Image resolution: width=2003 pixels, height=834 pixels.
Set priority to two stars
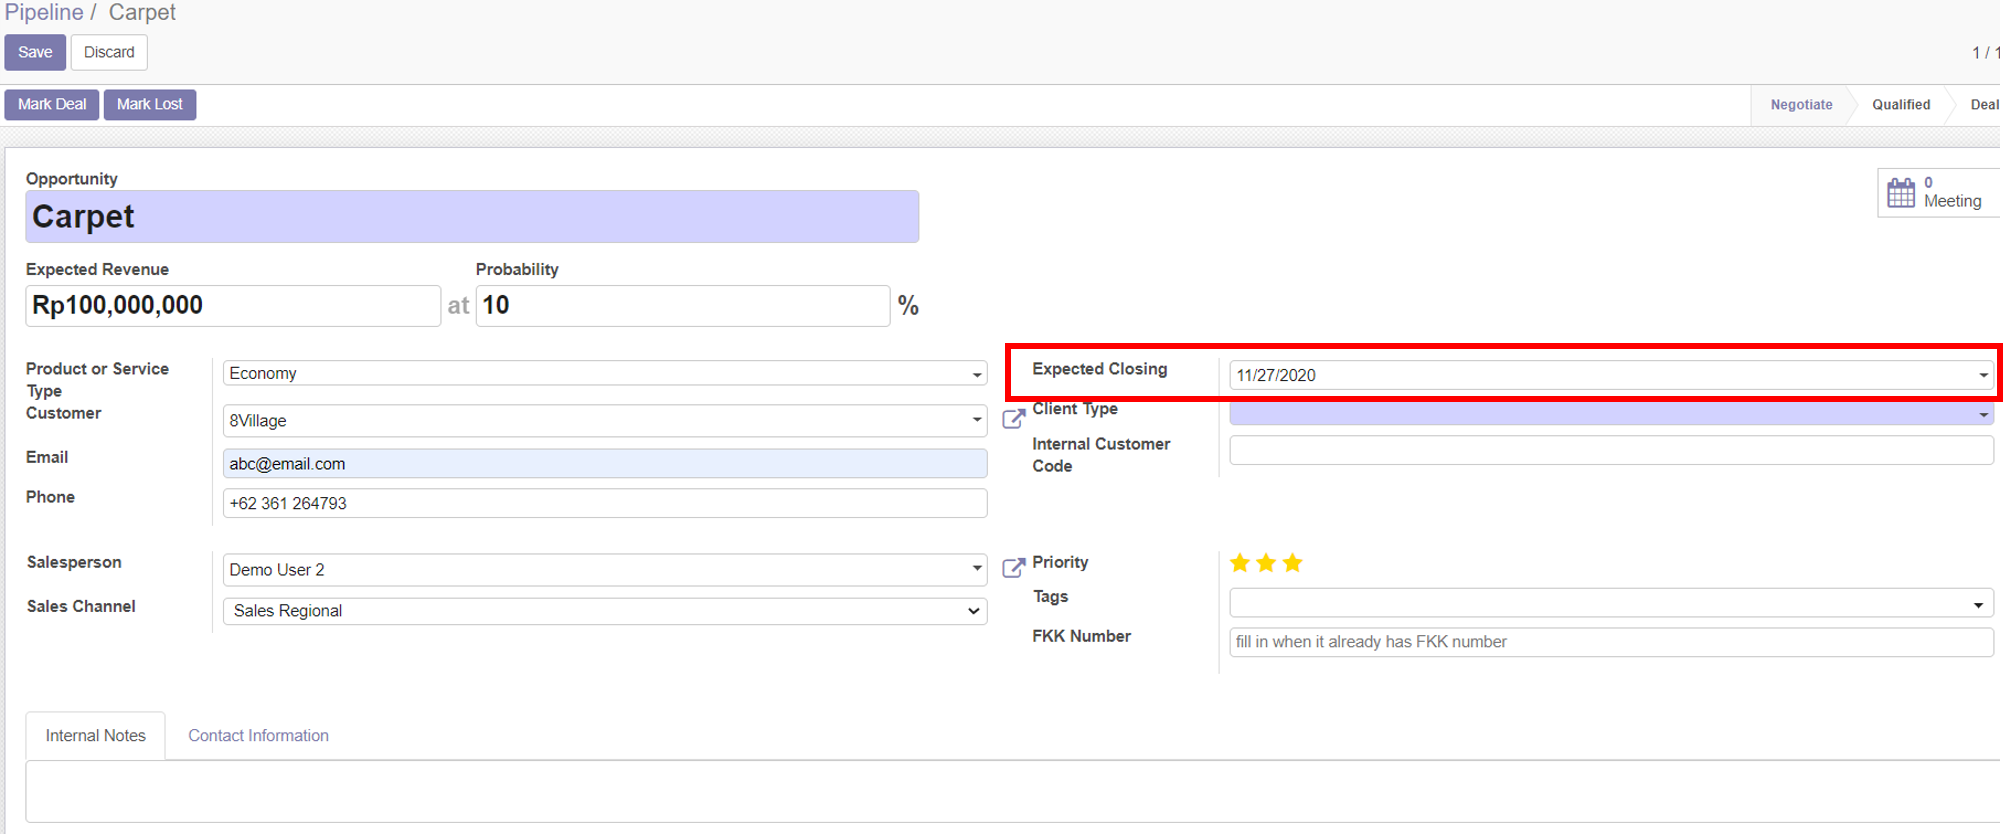pos(1266,563)
